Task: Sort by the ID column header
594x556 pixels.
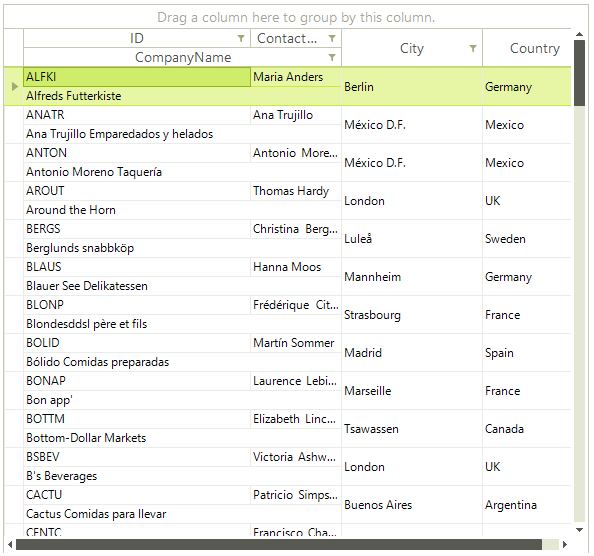Action: coord(137,38)
